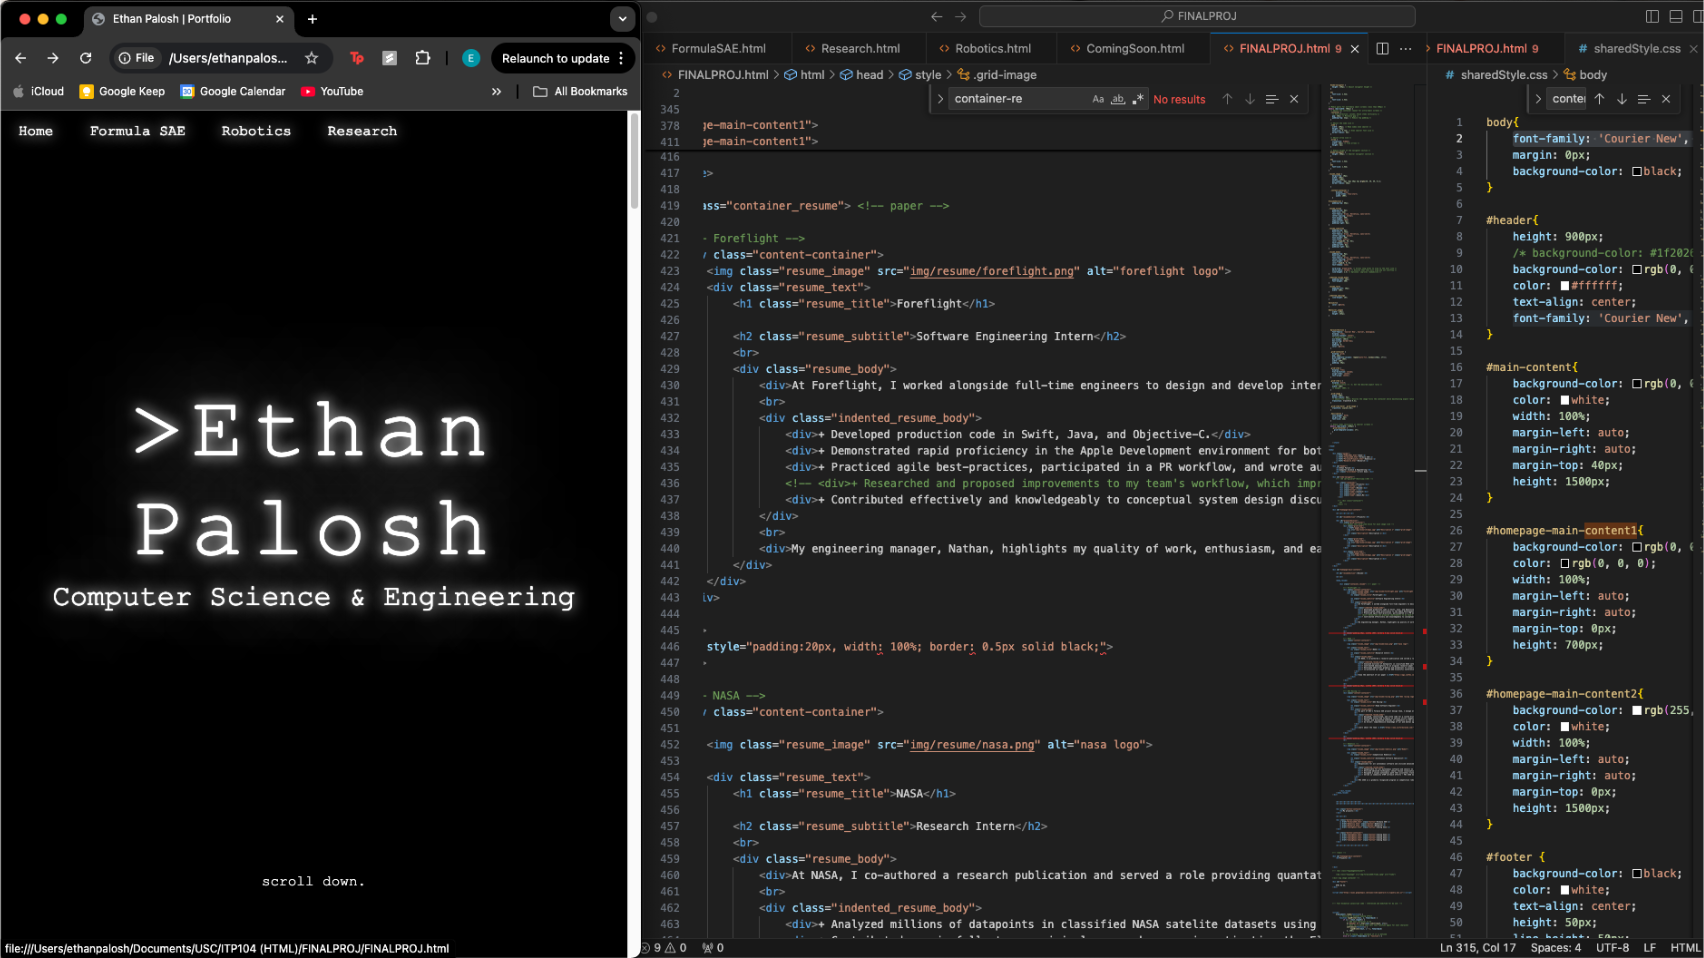Split the editor to the right
The width and height of the screenshot is (1704, 958).
(1382, 48)
